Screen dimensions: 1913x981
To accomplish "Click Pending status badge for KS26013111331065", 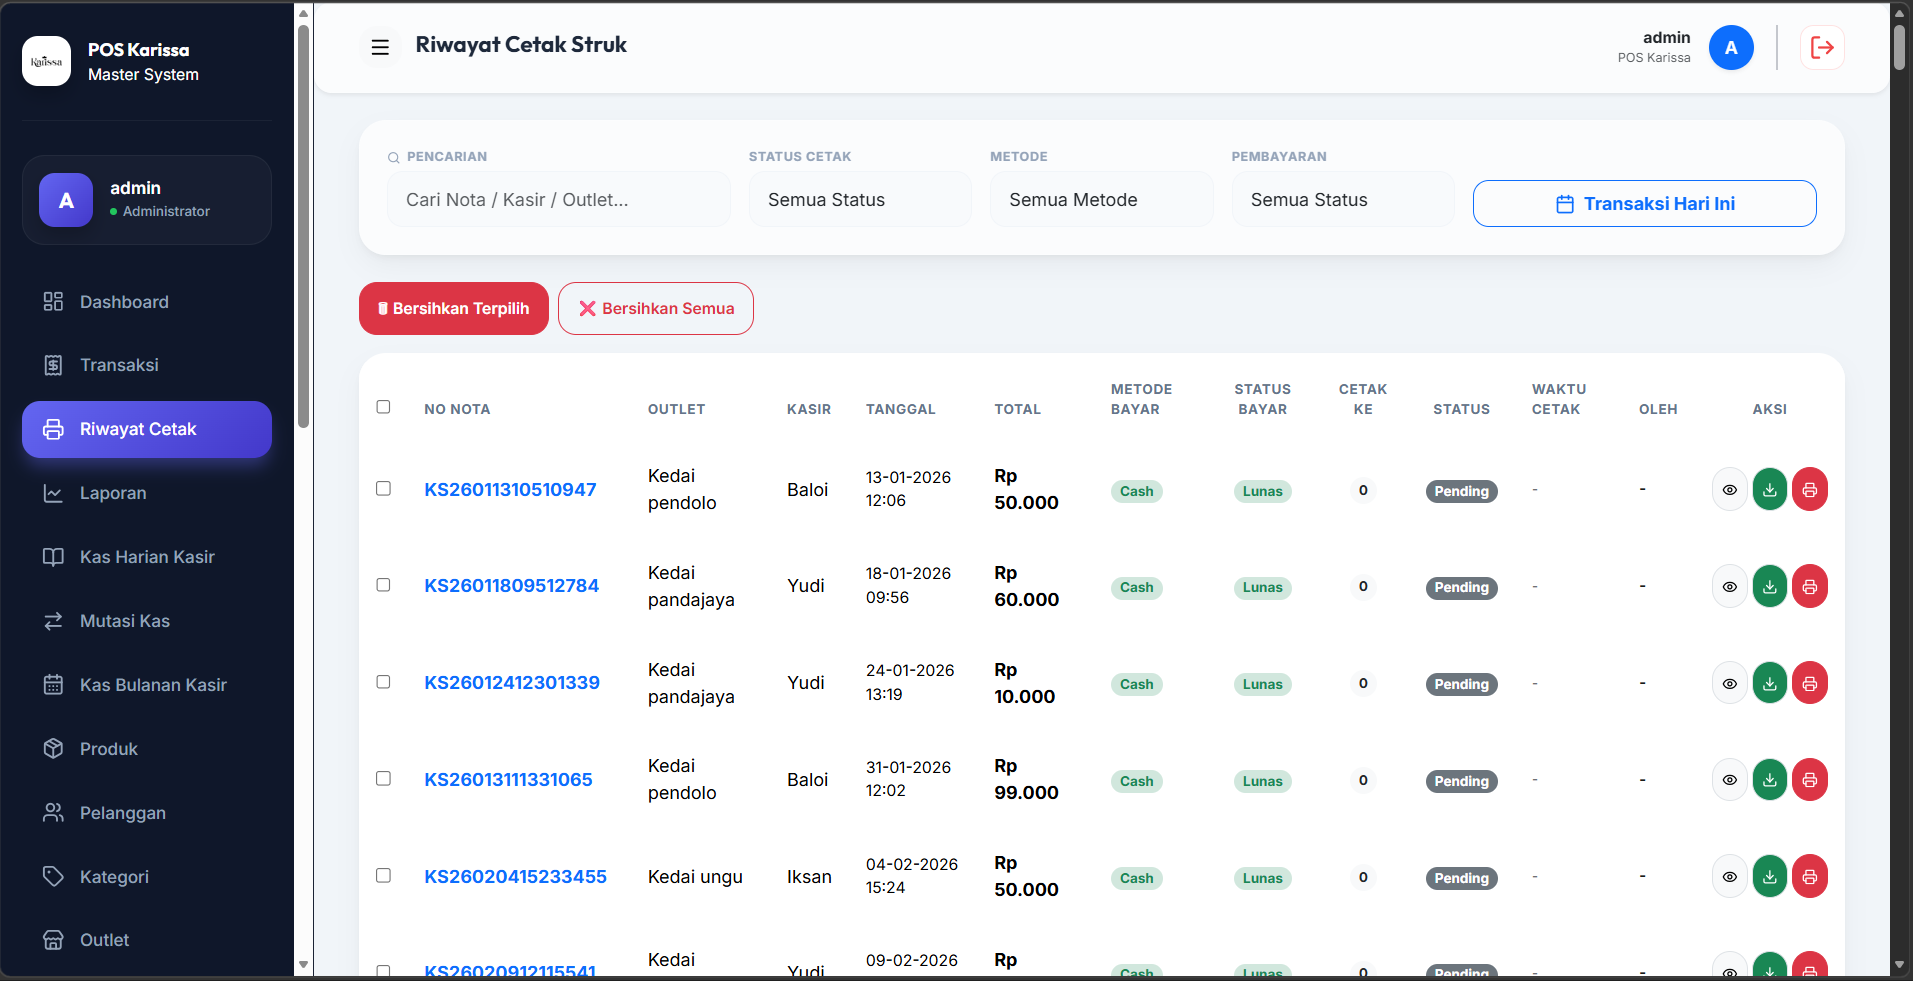I will [1461, 781].
